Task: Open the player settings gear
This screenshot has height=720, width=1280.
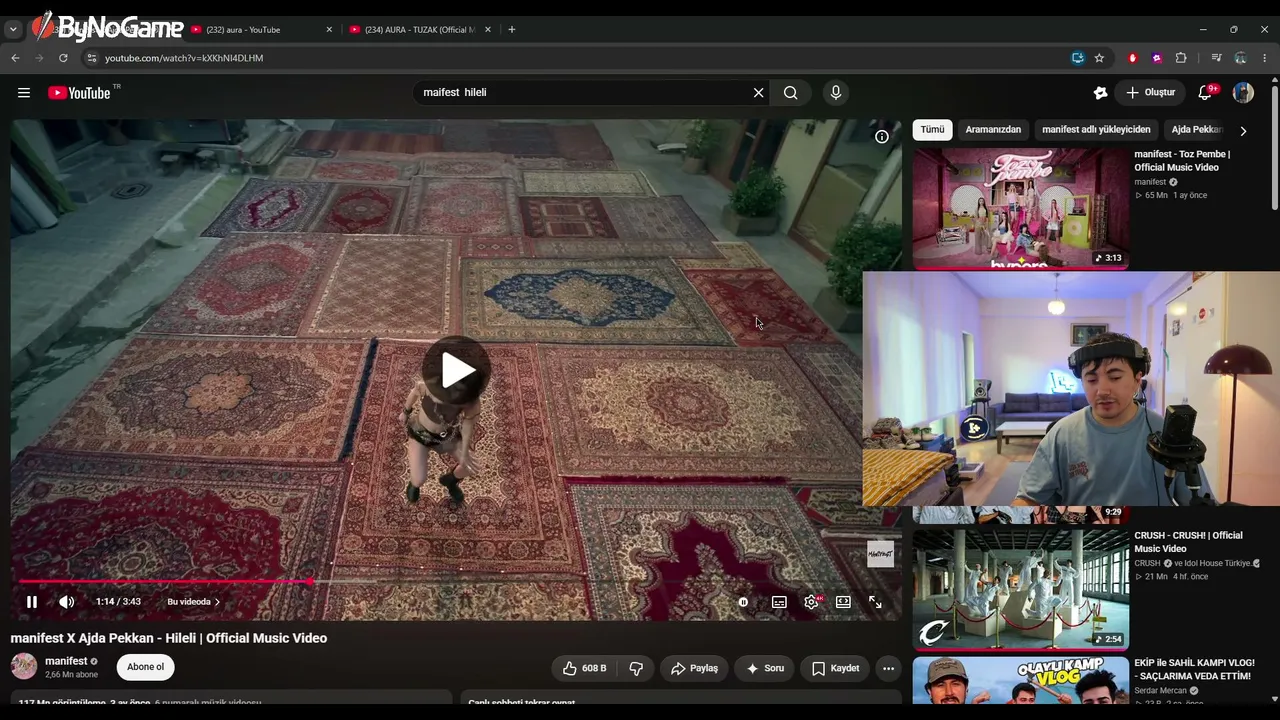Action: [811, 602]
